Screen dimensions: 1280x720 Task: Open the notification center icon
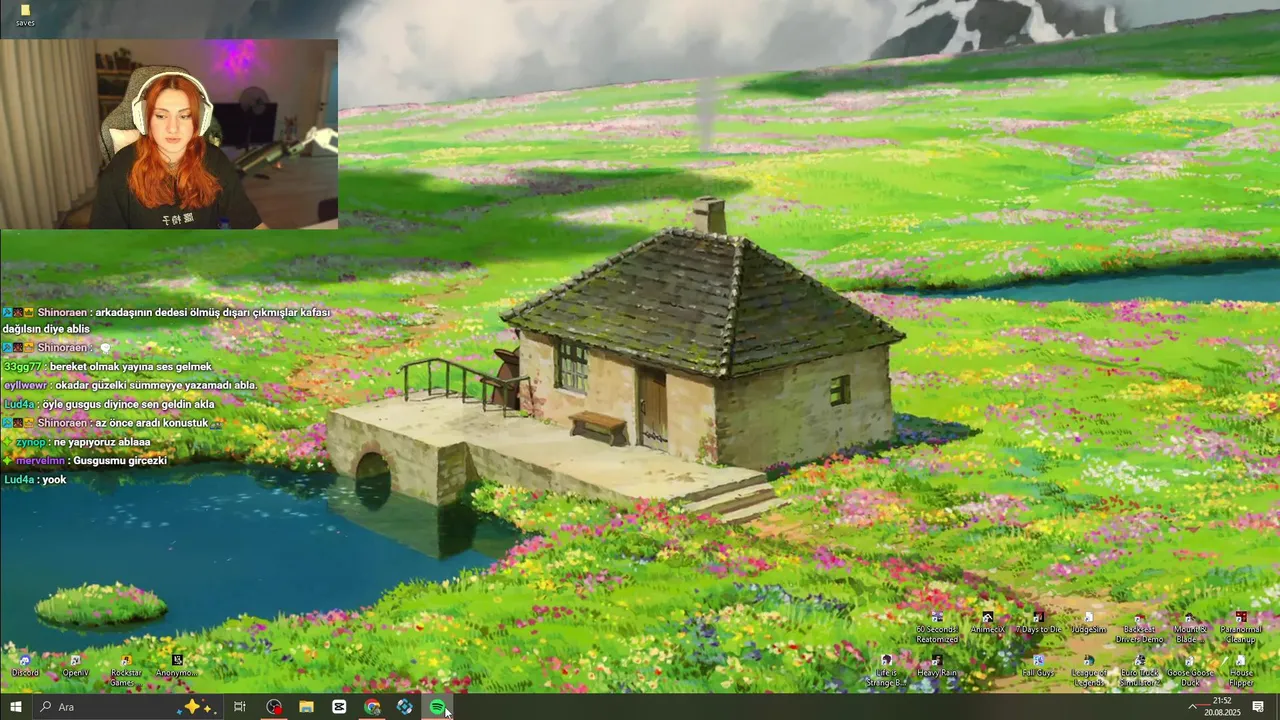(x=1259, y=707)
